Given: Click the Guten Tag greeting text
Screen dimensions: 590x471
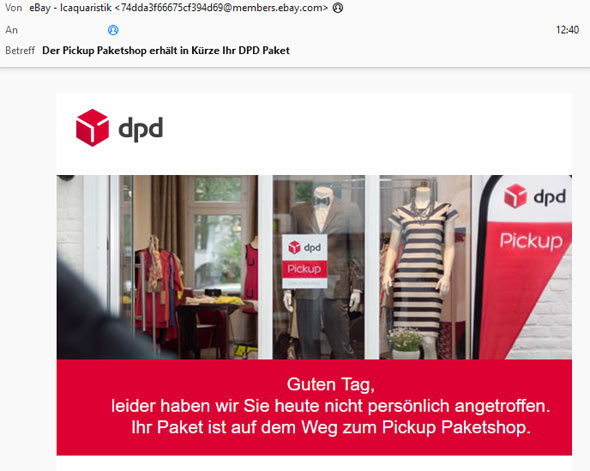Looking at the screenshot, I should tap(331, 384).
